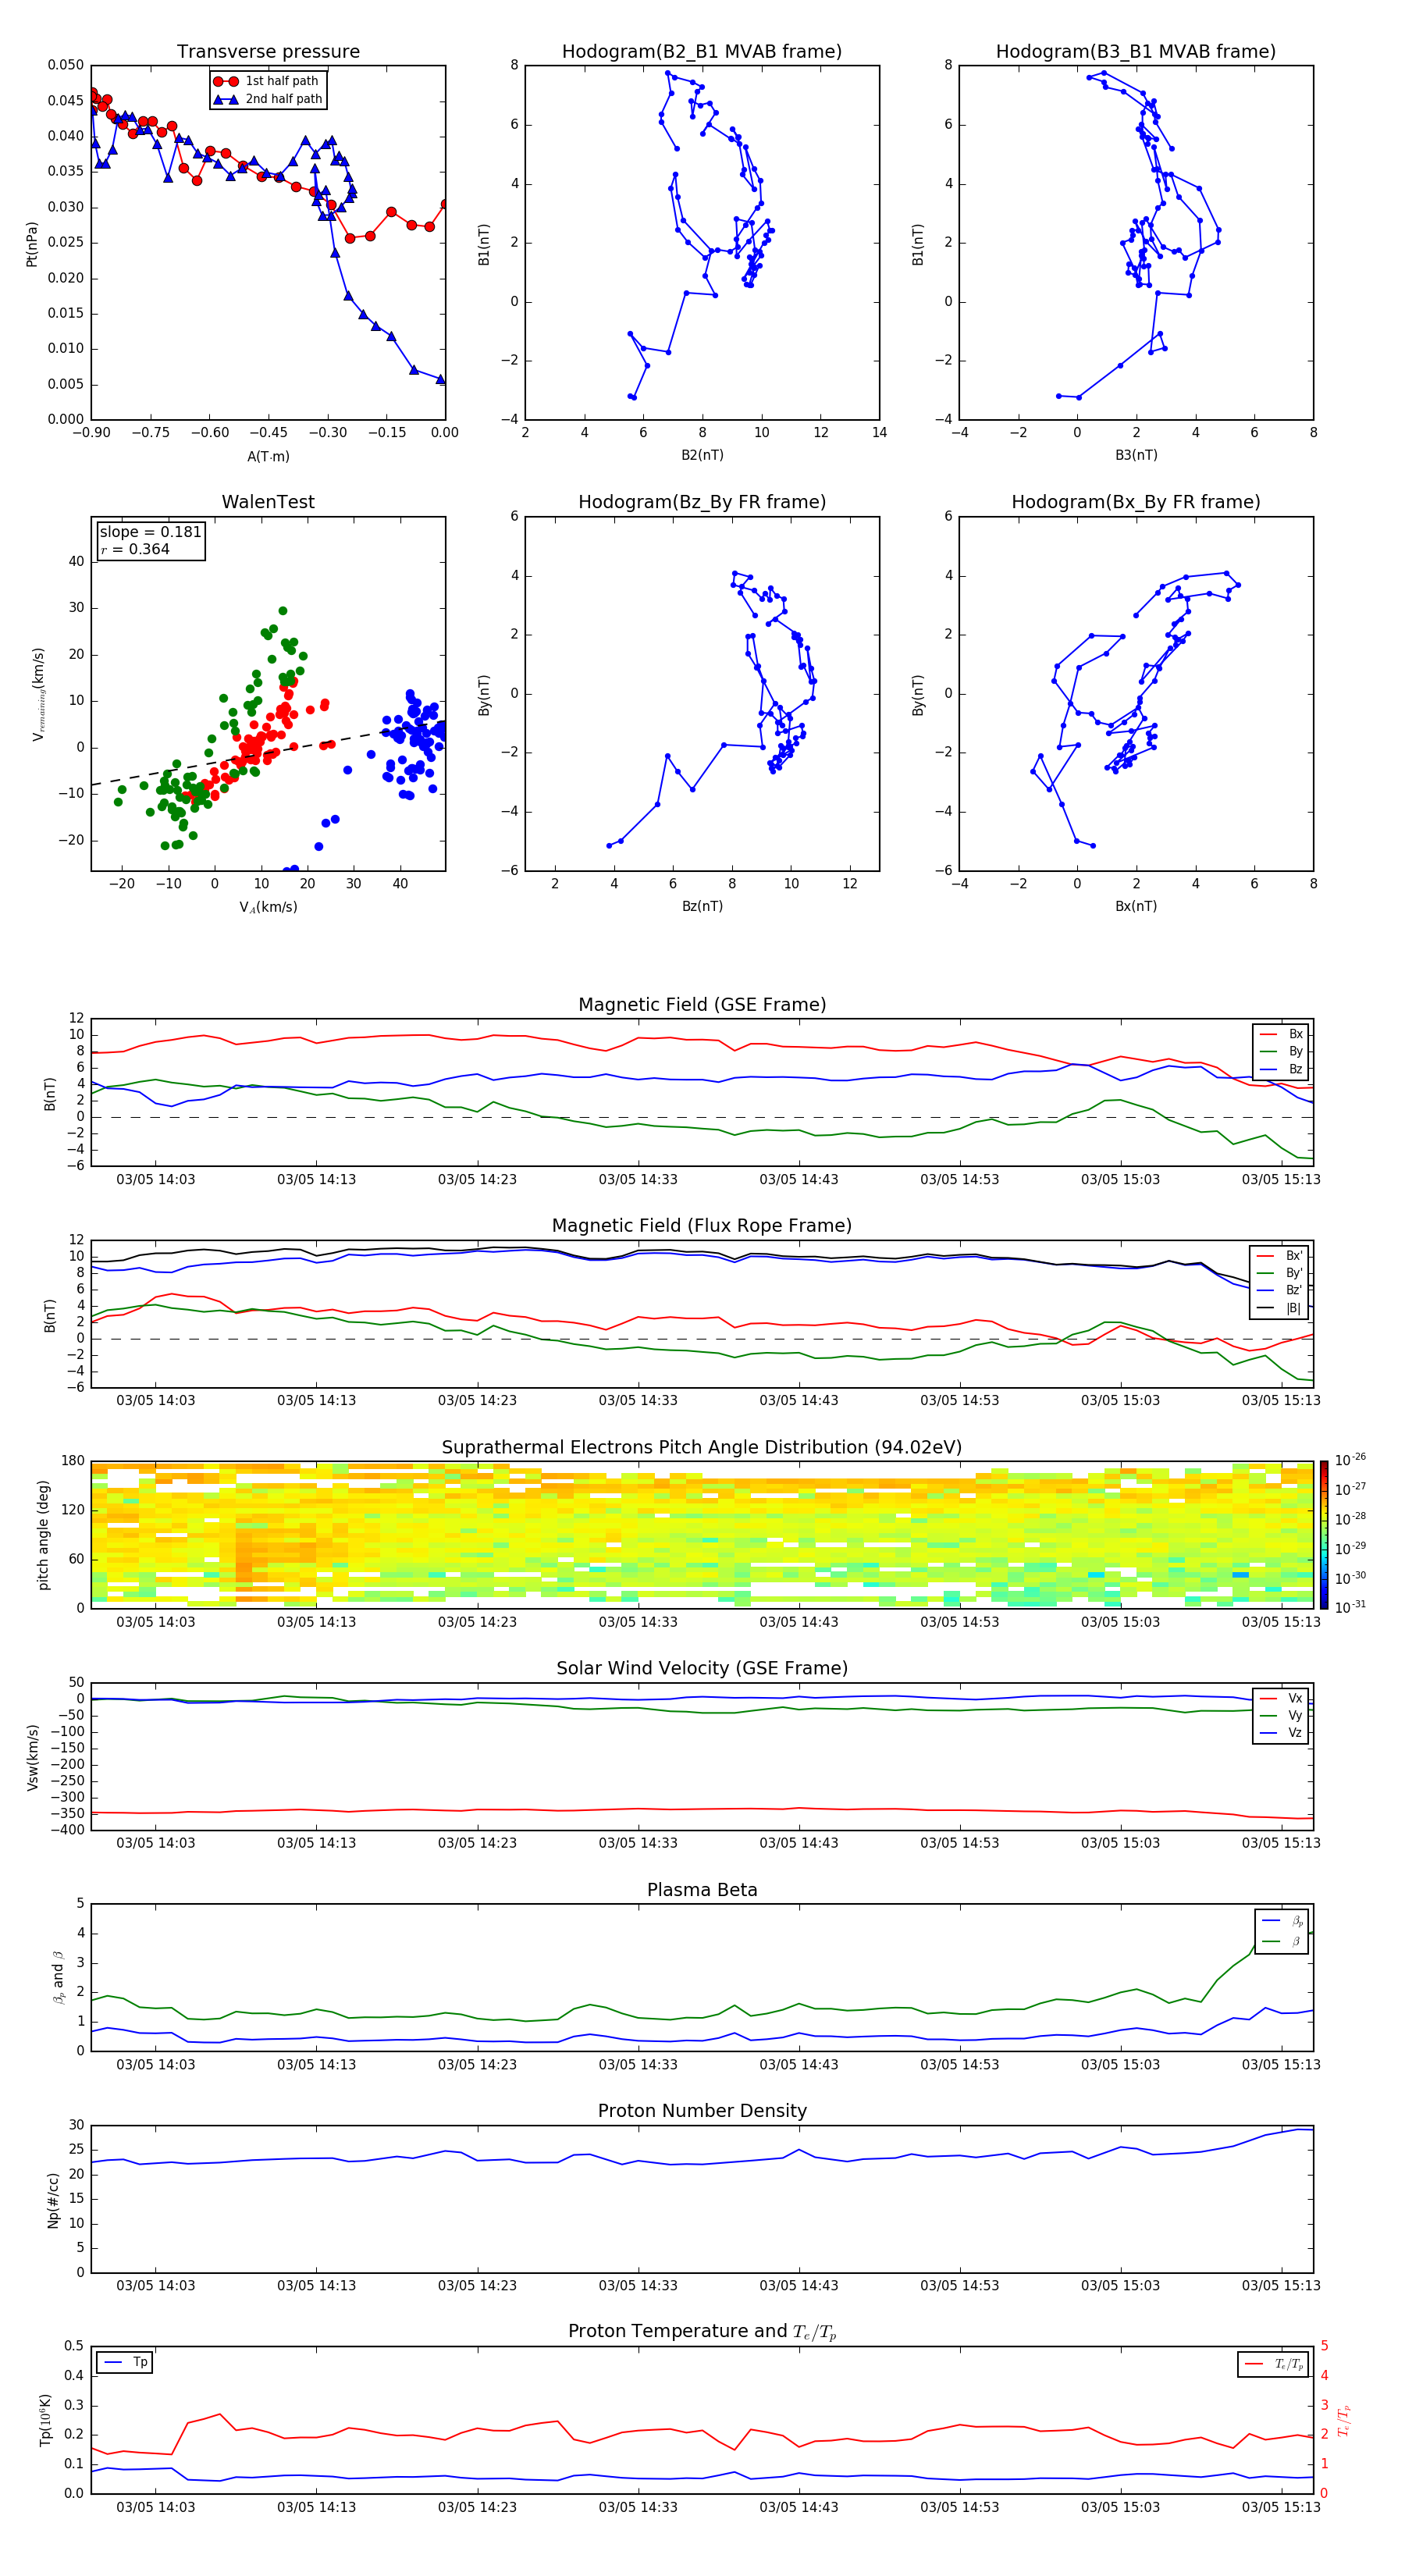Click the 'B2(nT)' x-axis label

702,455
